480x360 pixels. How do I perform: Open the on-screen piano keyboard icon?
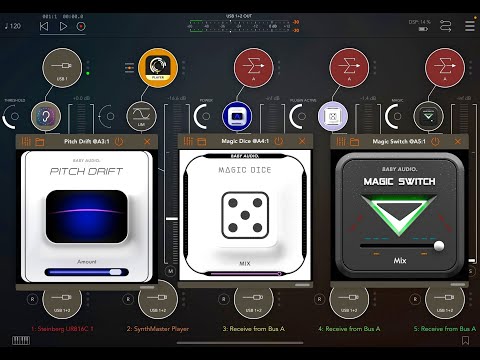[x=21, y=340]
